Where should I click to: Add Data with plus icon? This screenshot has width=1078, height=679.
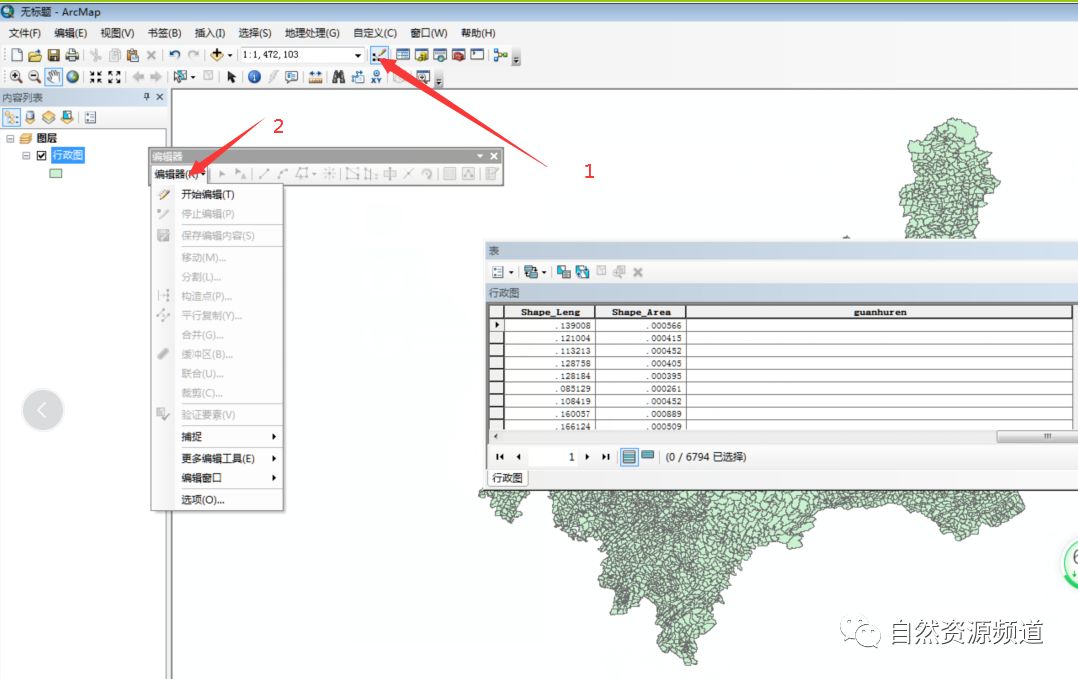217,55
